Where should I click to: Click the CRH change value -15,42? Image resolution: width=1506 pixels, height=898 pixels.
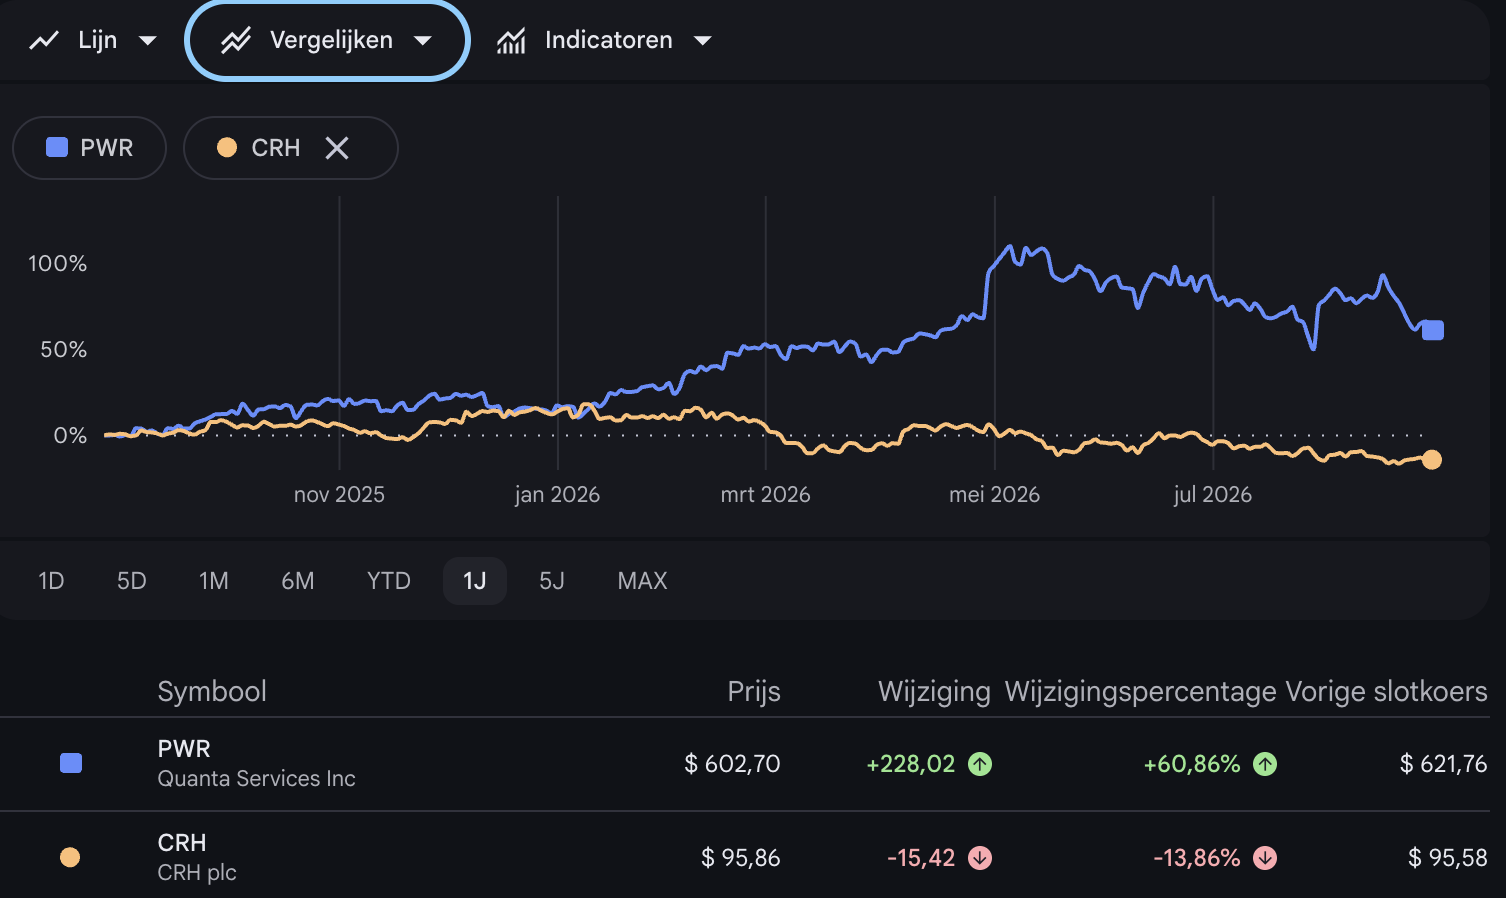[x=921, y=858]
